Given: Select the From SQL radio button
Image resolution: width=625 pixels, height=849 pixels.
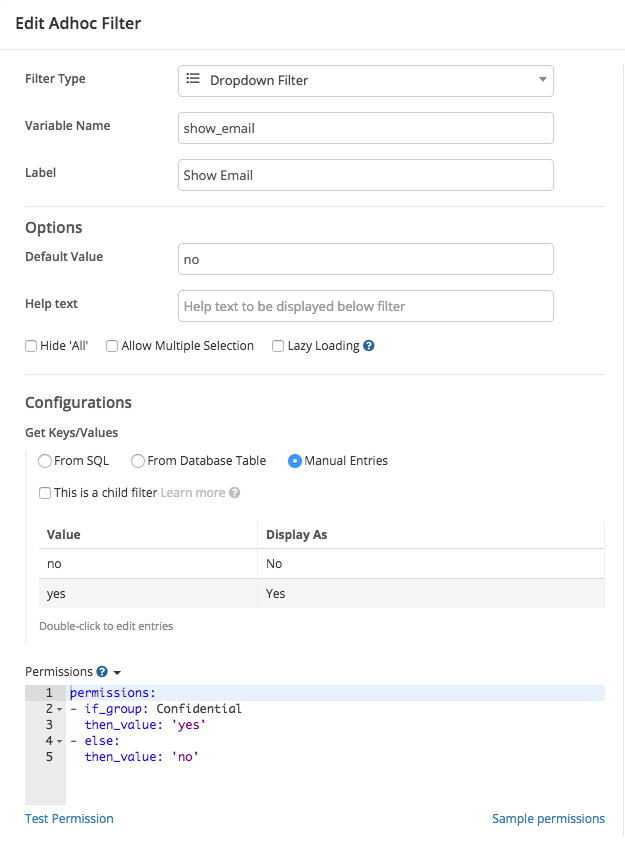Looking at the screenshot, I should pyautogui.click(x=44, y=460).
